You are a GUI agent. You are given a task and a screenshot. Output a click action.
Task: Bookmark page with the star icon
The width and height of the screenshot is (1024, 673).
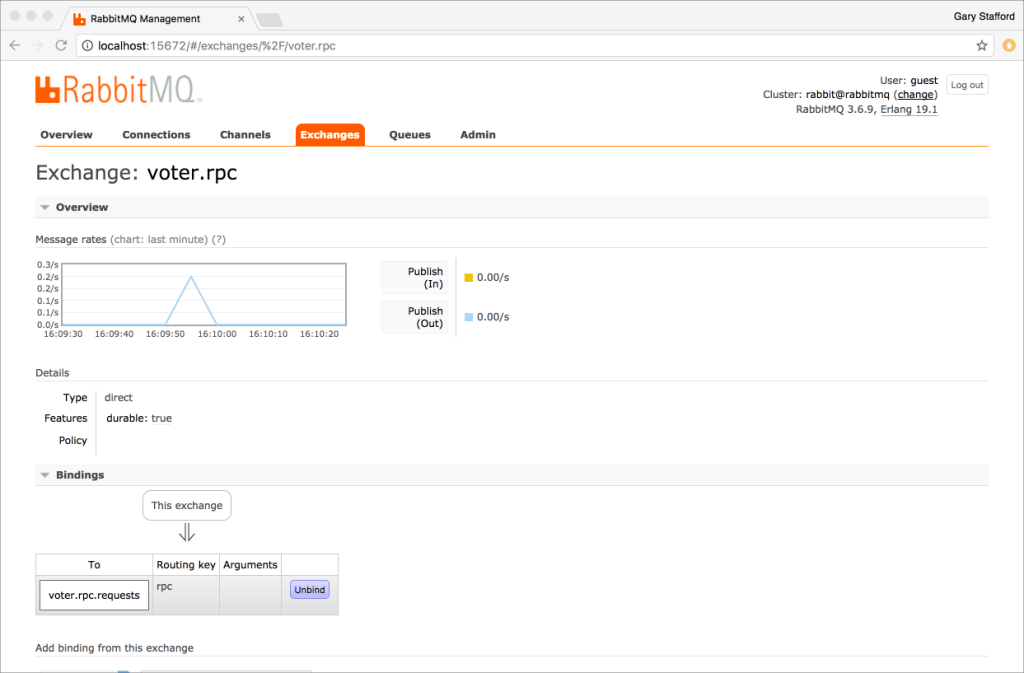[x=982, y=46]
